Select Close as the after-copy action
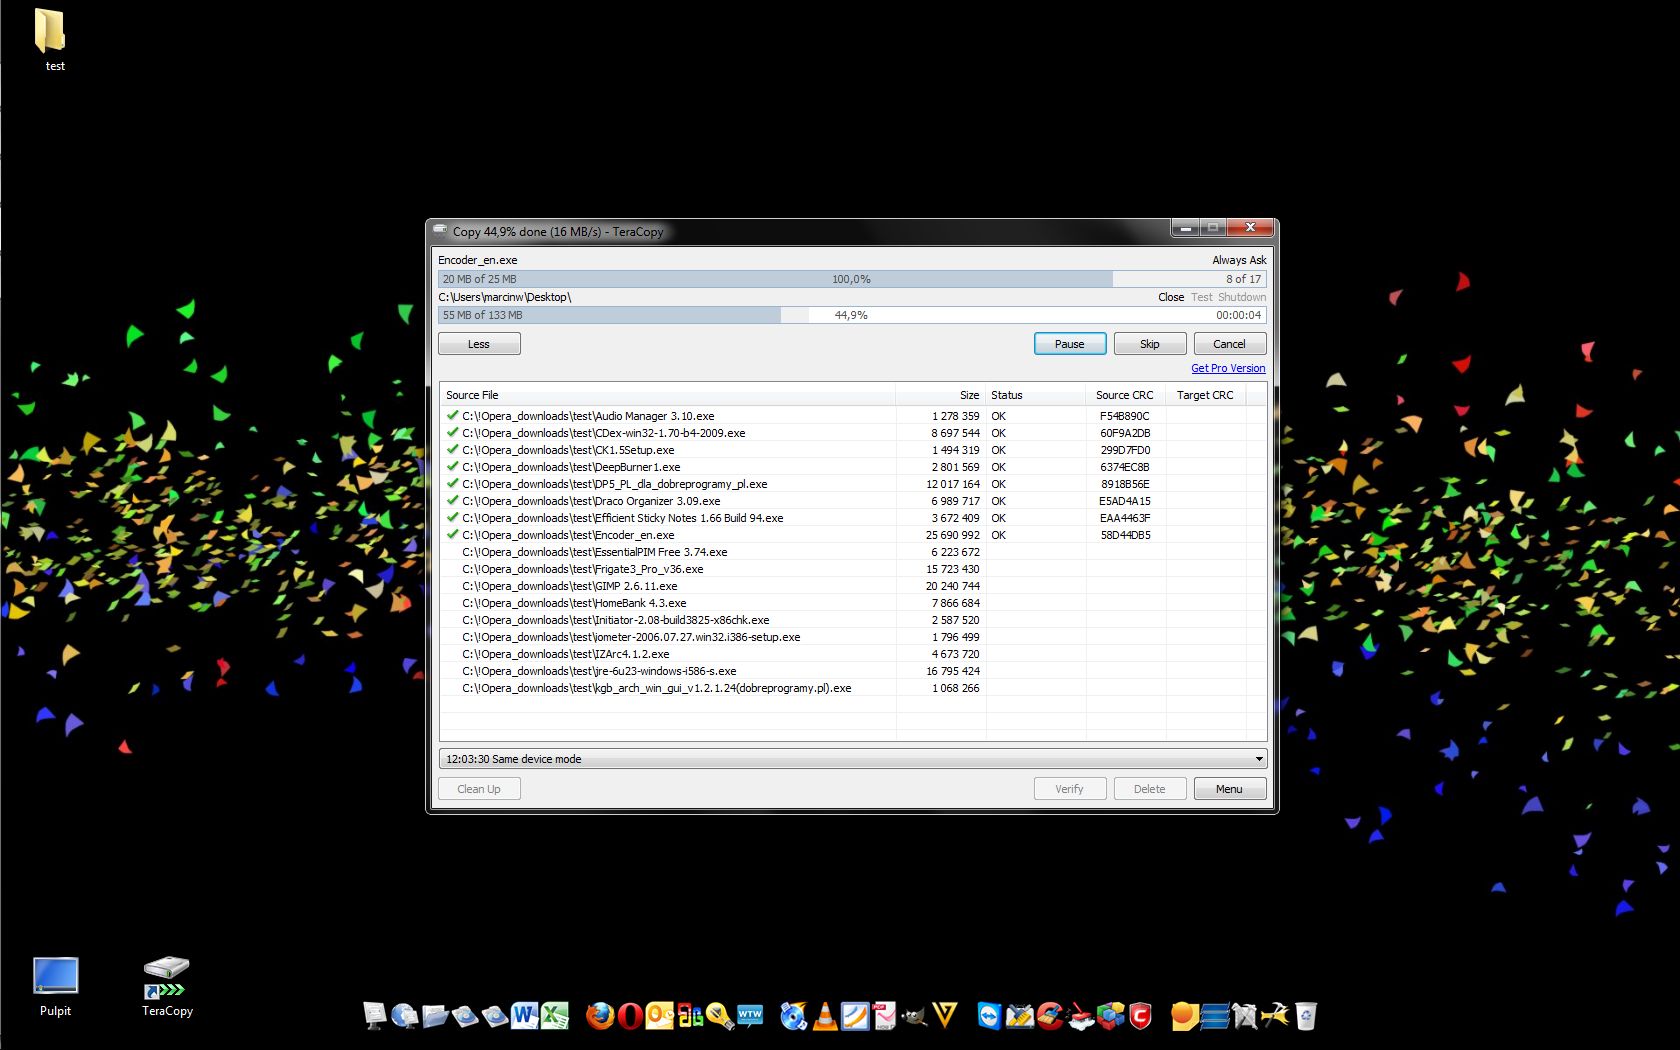Viewport: 1680px width, 1050px height. (1171, 297)
